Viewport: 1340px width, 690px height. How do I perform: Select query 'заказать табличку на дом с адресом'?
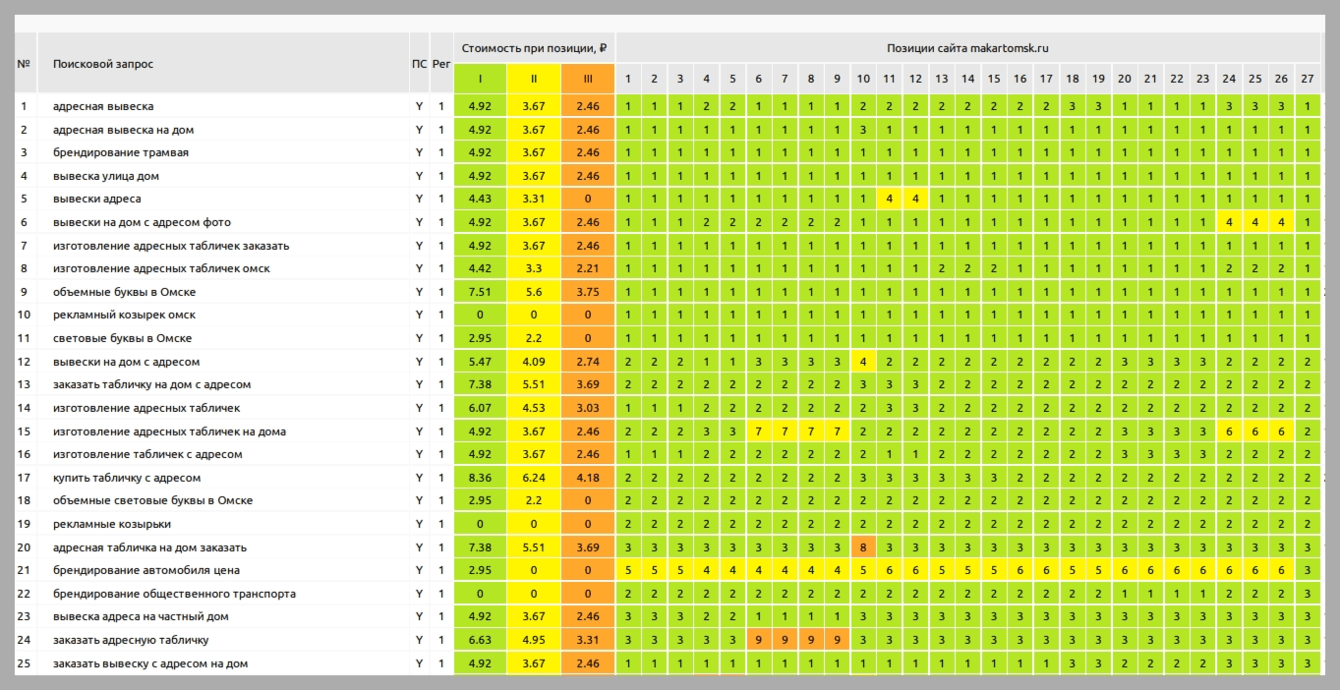coord(152,385)
